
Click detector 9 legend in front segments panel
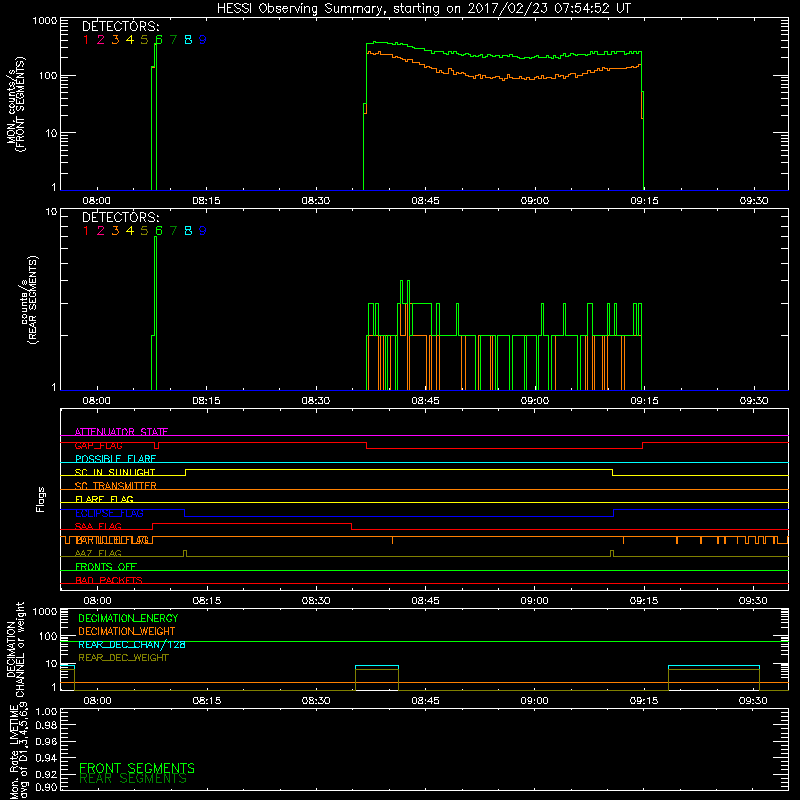click(x=203, y=40)
